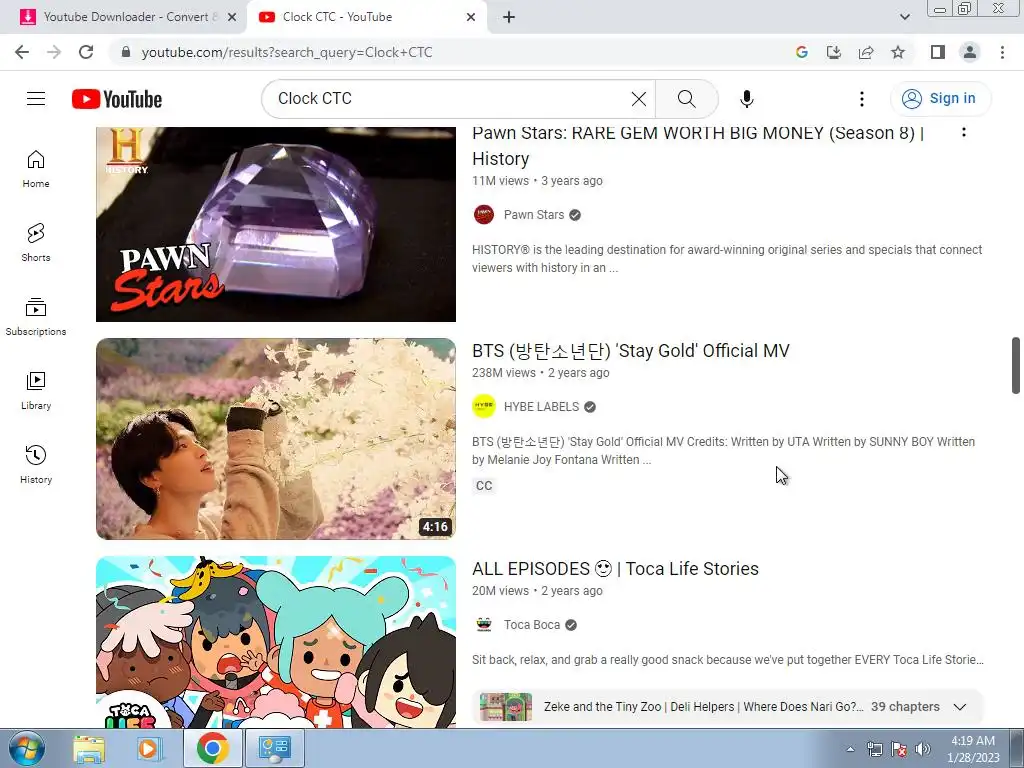Play the BTS Stay Gold thumbnail
The height and width of the screenshot is (768, 1024).
click(x=276, y=439)
